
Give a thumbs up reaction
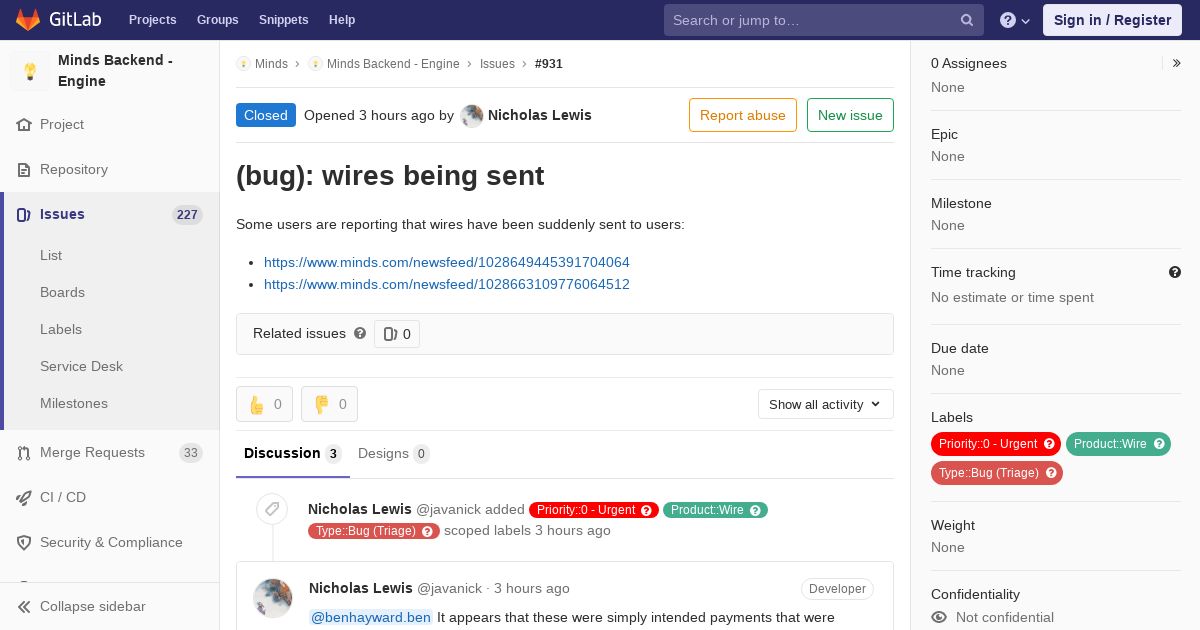pyautogui.click(x=264, y=404)
